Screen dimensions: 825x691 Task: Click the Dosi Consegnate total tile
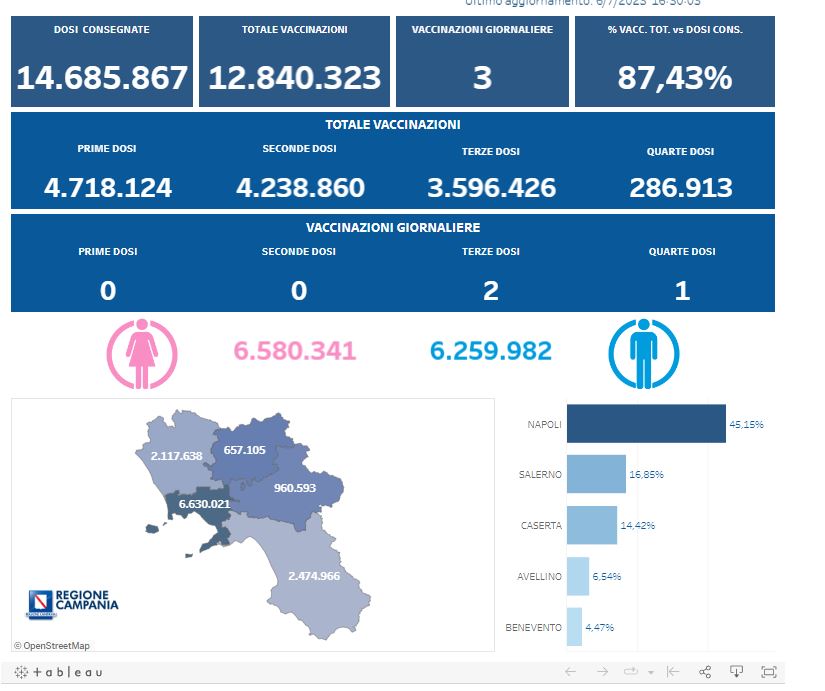(102, 62)
